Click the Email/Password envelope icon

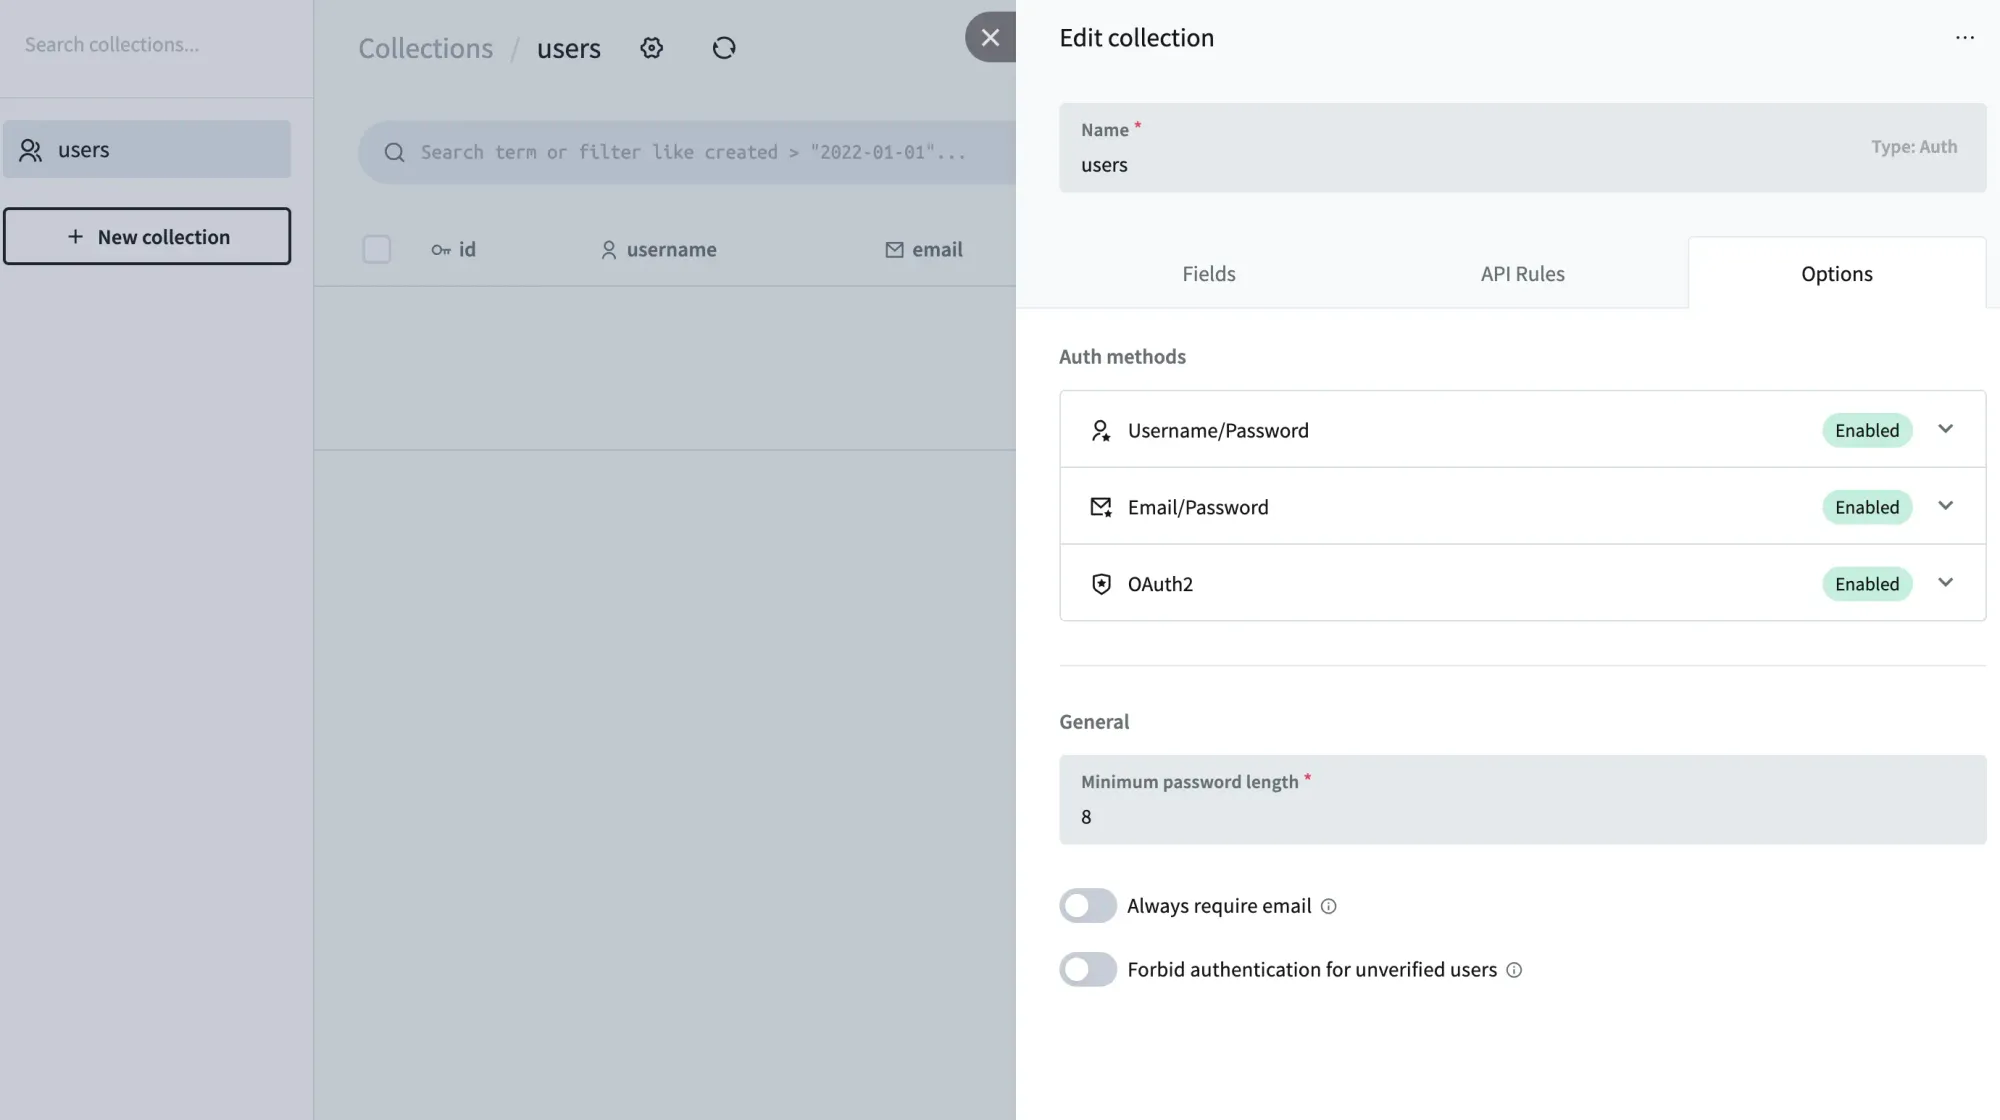pyautogui.click(x=1101, y=507)
